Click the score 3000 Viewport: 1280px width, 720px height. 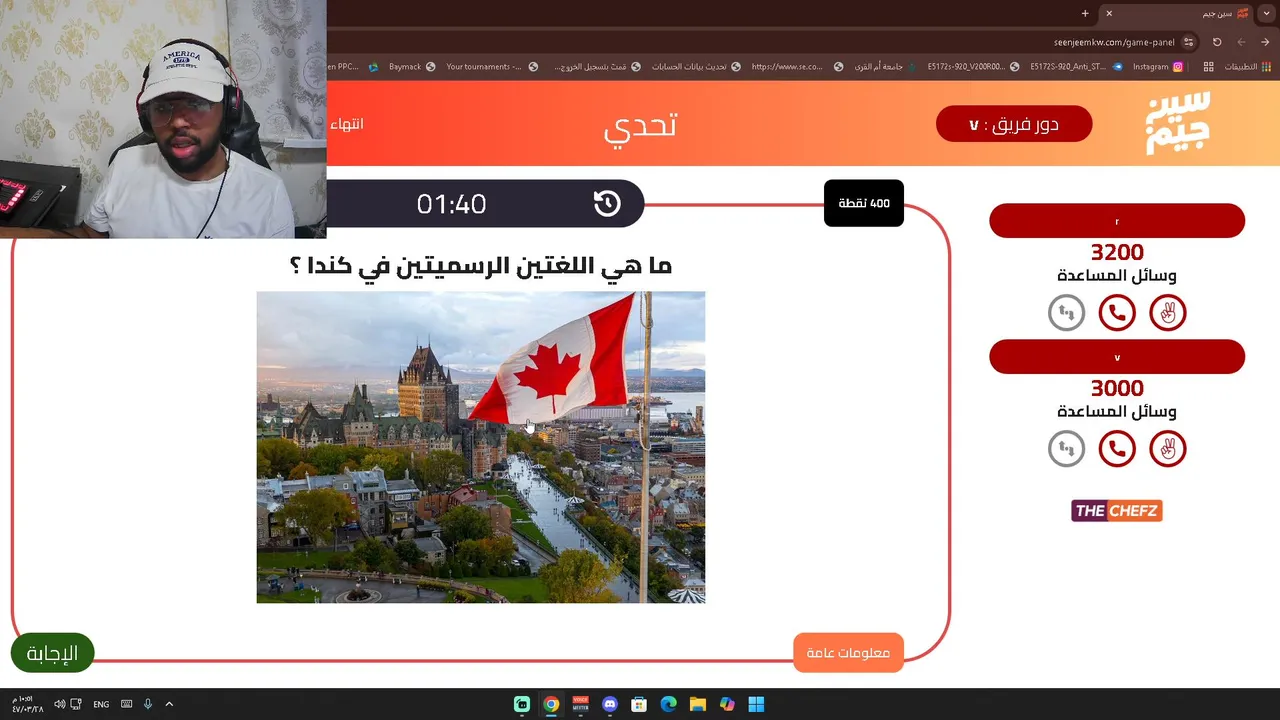point(1117,388)
